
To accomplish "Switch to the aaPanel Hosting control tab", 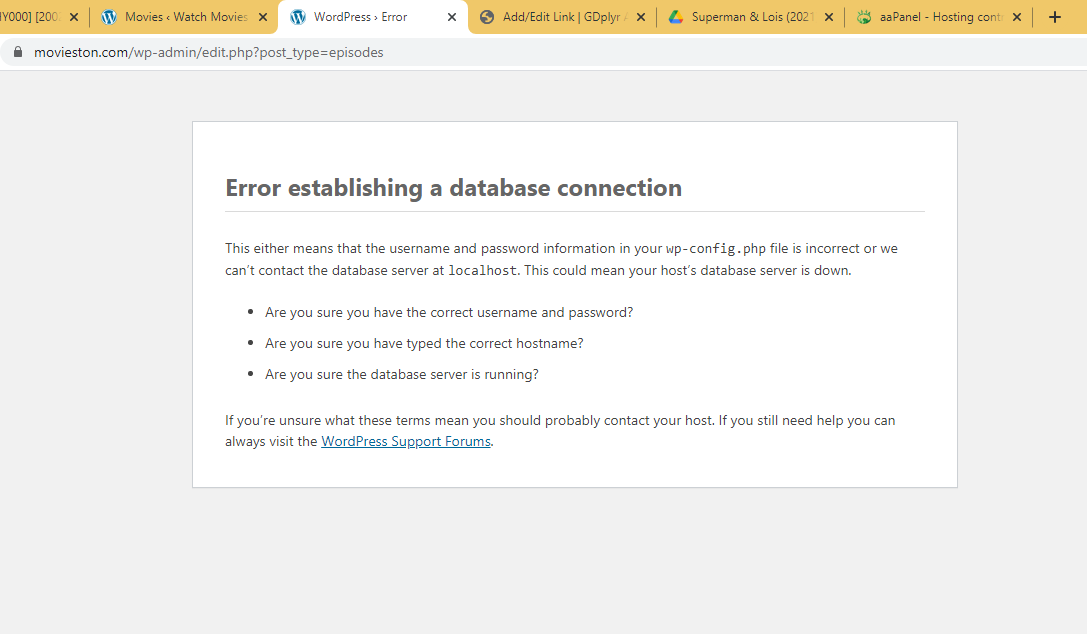I will [x=940, y=17].
